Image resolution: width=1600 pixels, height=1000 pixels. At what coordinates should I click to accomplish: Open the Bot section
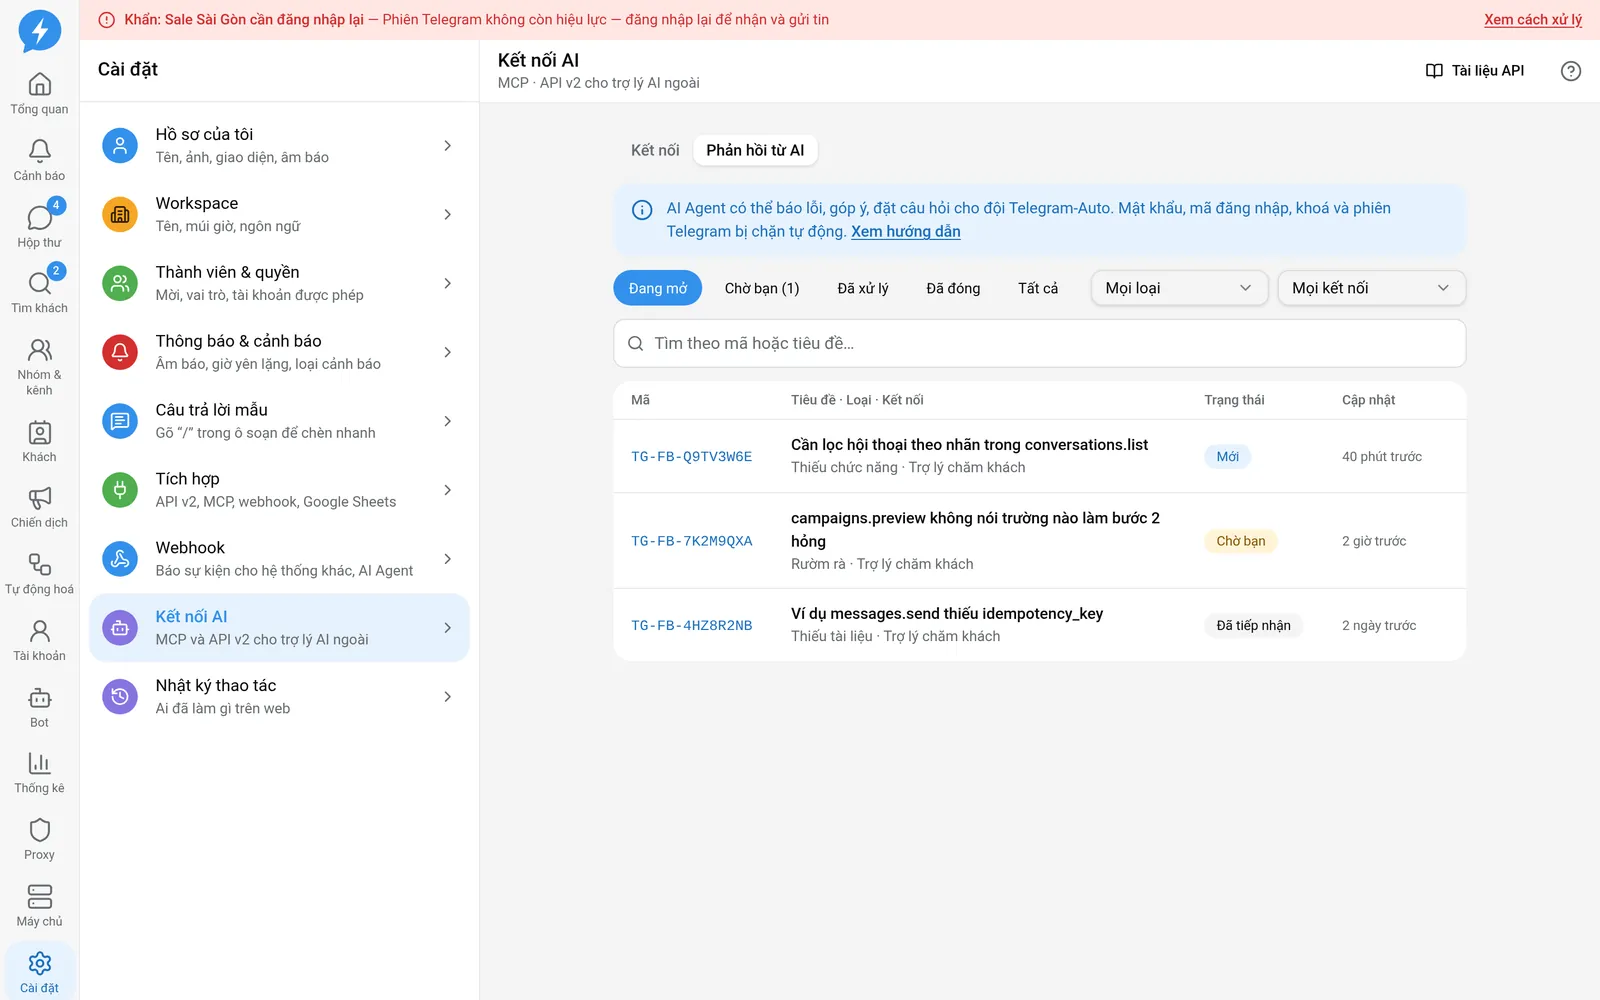pyautogui.click(x=39, y=707)
